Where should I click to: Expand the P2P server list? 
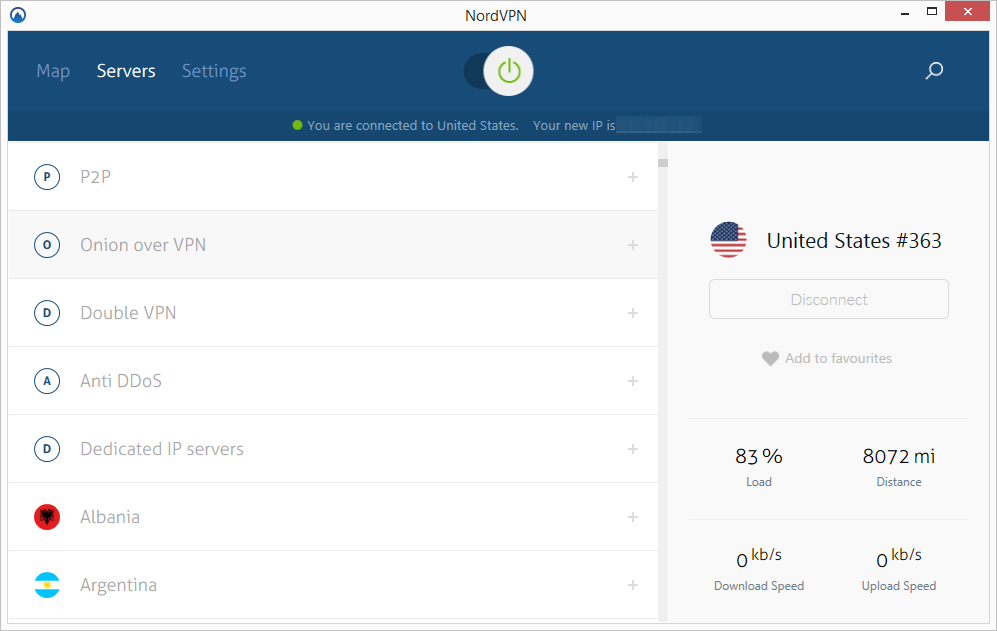coord(632,177)
